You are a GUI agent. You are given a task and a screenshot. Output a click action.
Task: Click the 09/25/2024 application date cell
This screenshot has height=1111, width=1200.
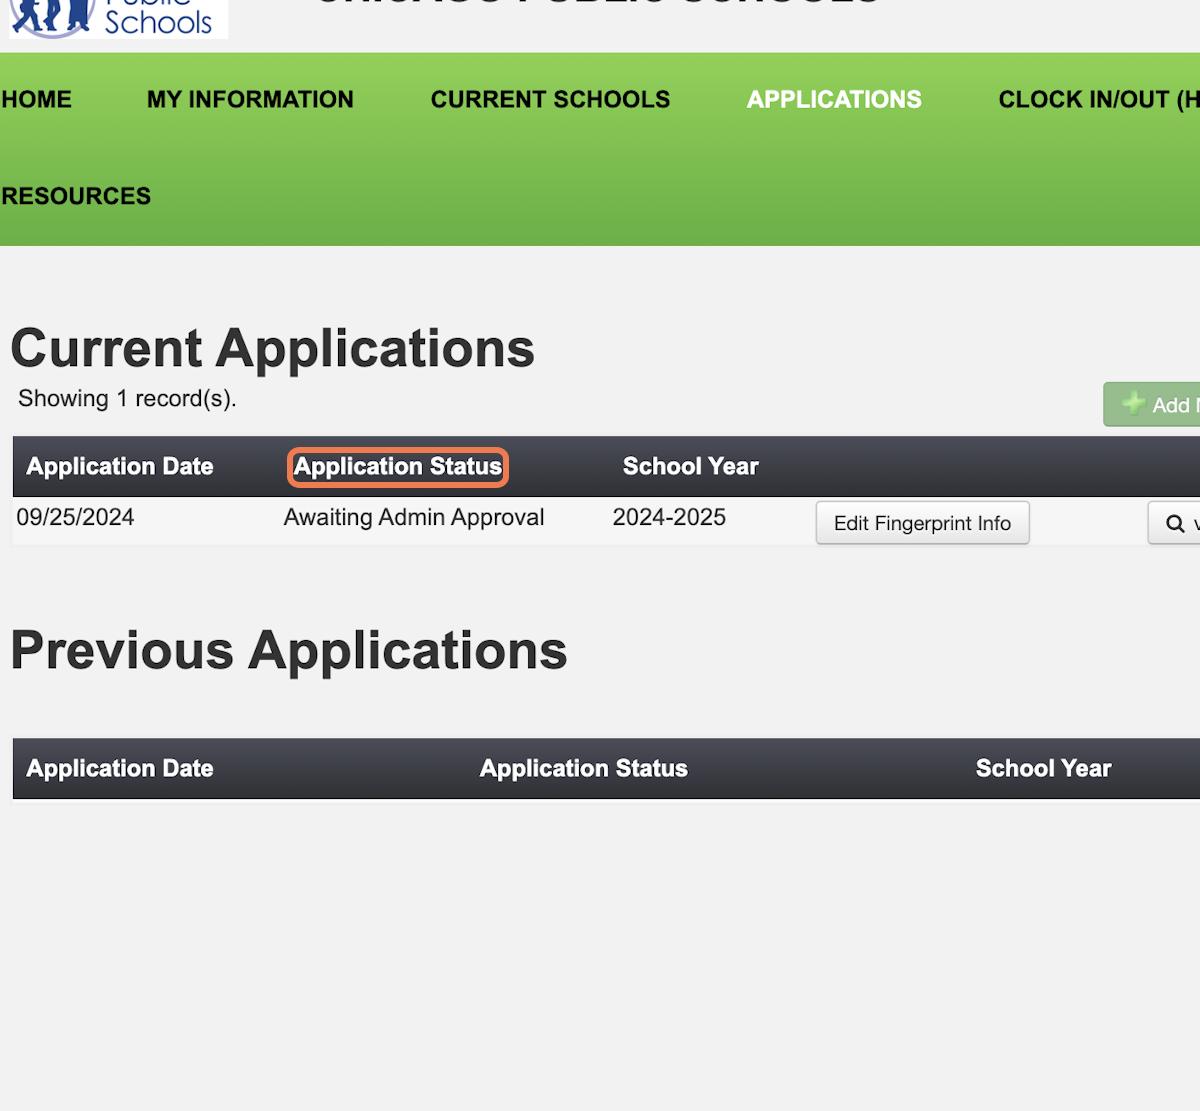tap(75, 517)
